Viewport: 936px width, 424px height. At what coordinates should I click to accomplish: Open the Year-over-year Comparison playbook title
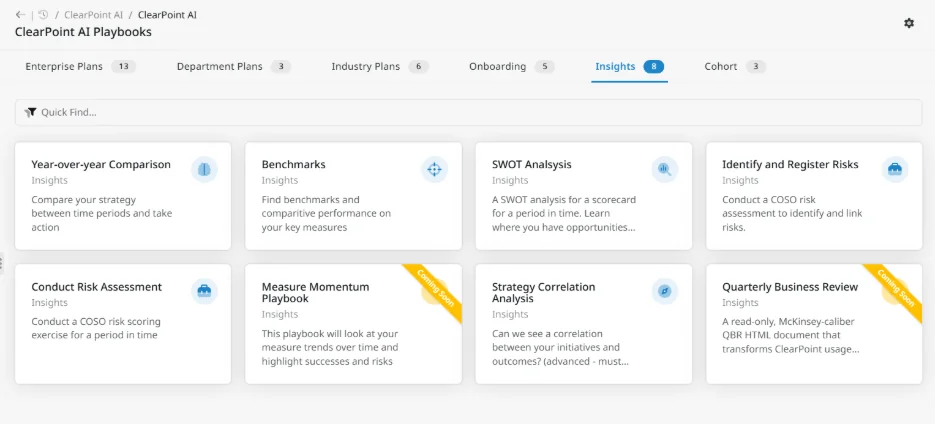101,164
